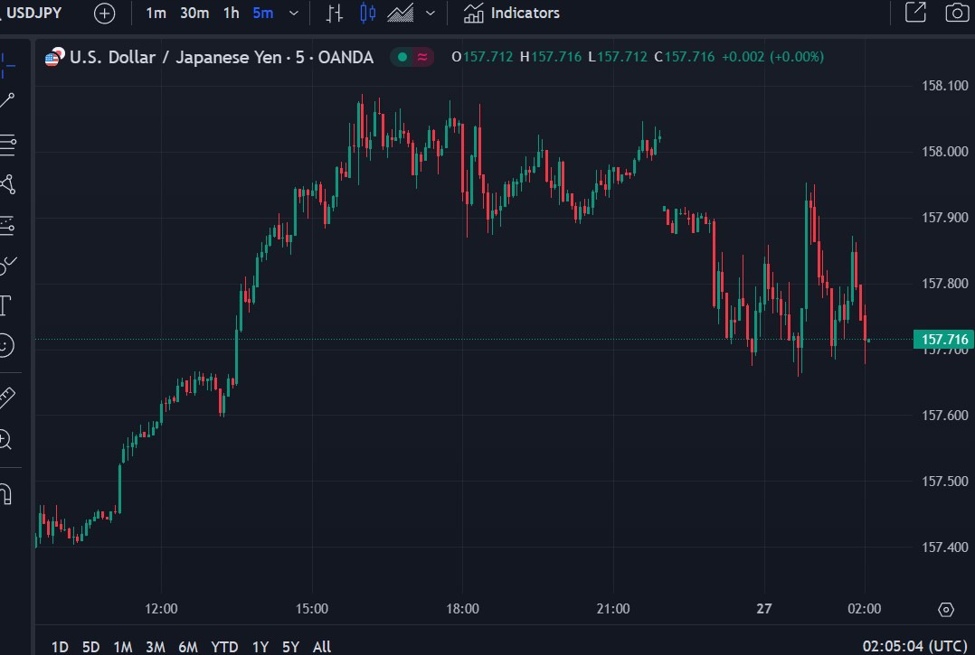Viewport: 975px width, 655px height.
Task: Open the chart type dropdown chevron
Action: [429, 13]
